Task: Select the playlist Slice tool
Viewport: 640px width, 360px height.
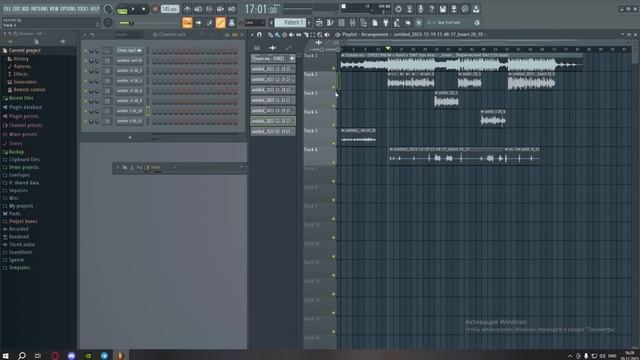Action: 306,35
